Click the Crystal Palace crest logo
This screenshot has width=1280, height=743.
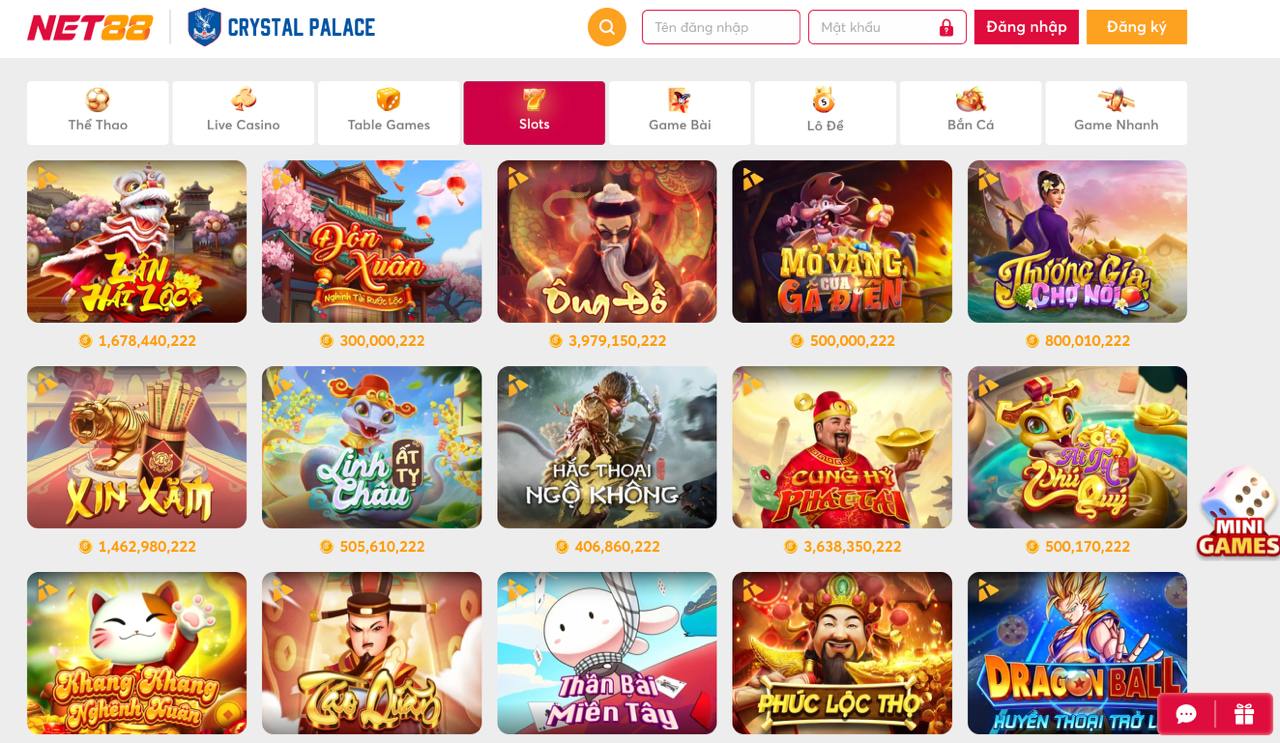[x=205, y=27]
